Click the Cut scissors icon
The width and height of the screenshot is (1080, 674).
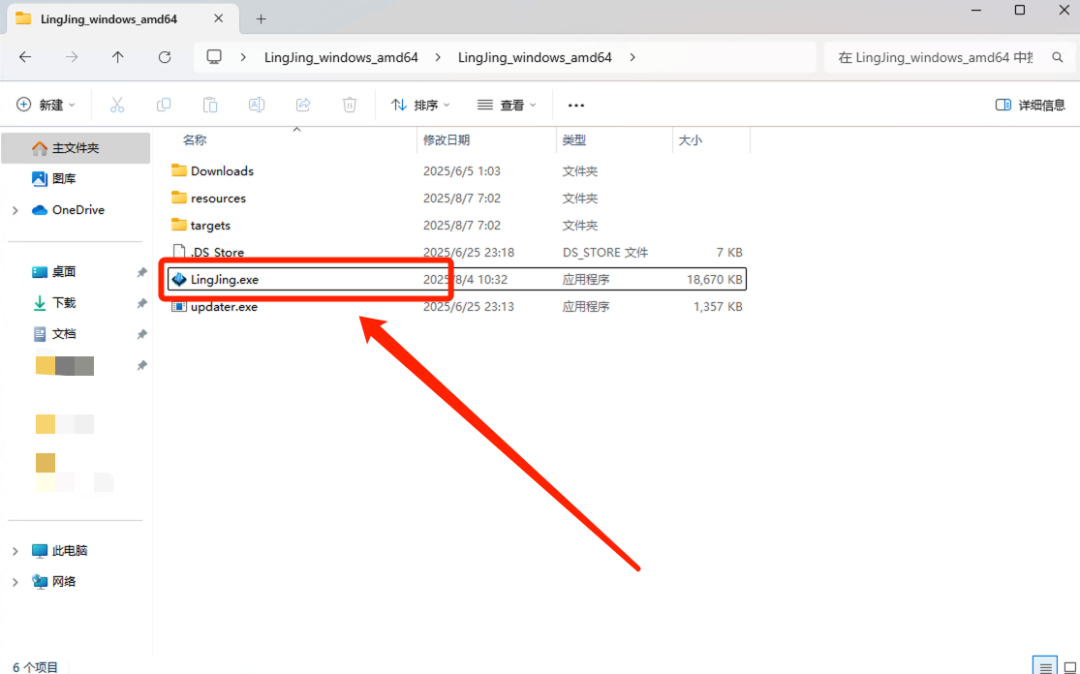click(x=117, y=105)
